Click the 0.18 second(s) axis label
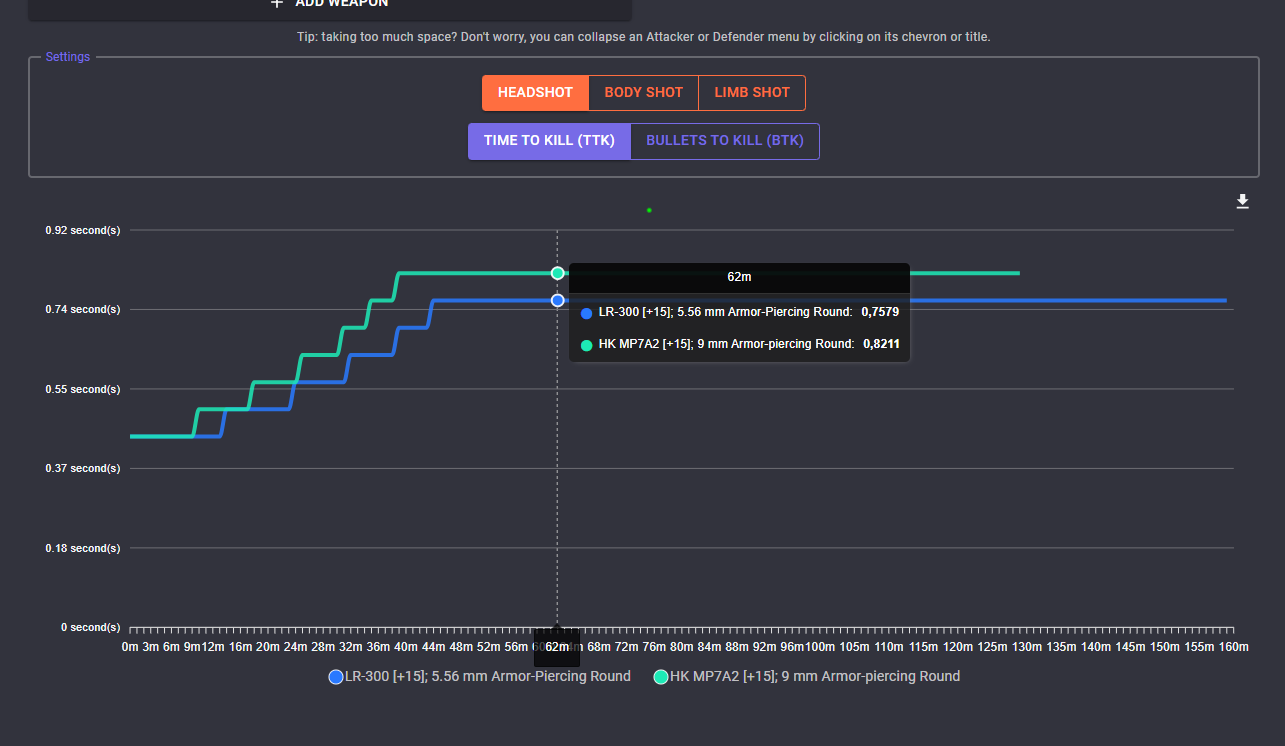The image size is (1285, 746). tap(83, 548)
